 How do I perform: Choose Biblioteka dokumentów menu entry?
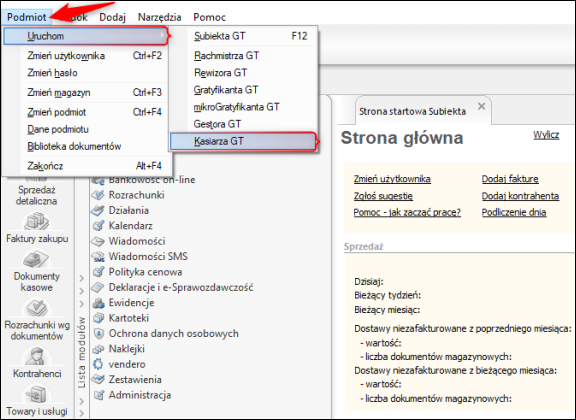[85, 147]
